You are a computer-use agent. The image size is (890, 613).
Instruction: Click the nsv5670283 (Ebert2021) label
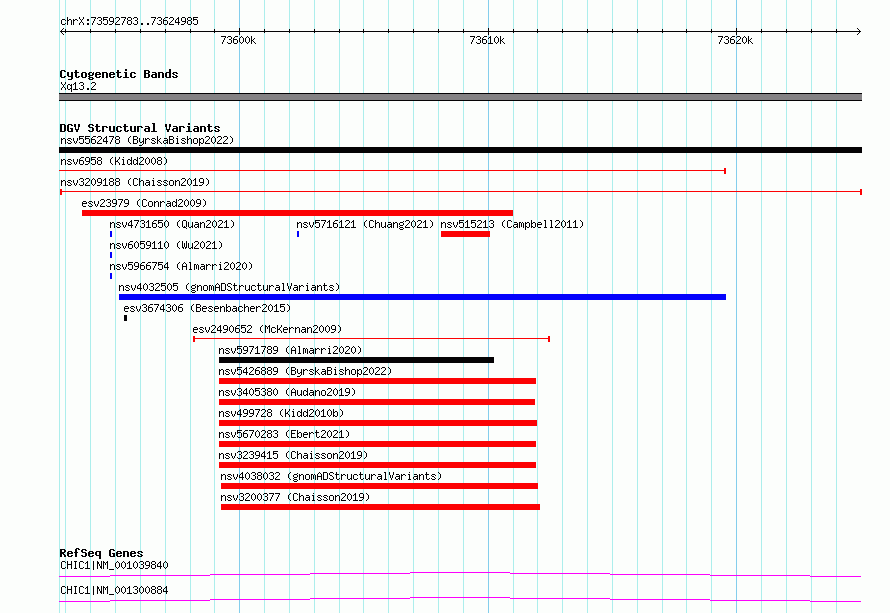click(284, 434)
